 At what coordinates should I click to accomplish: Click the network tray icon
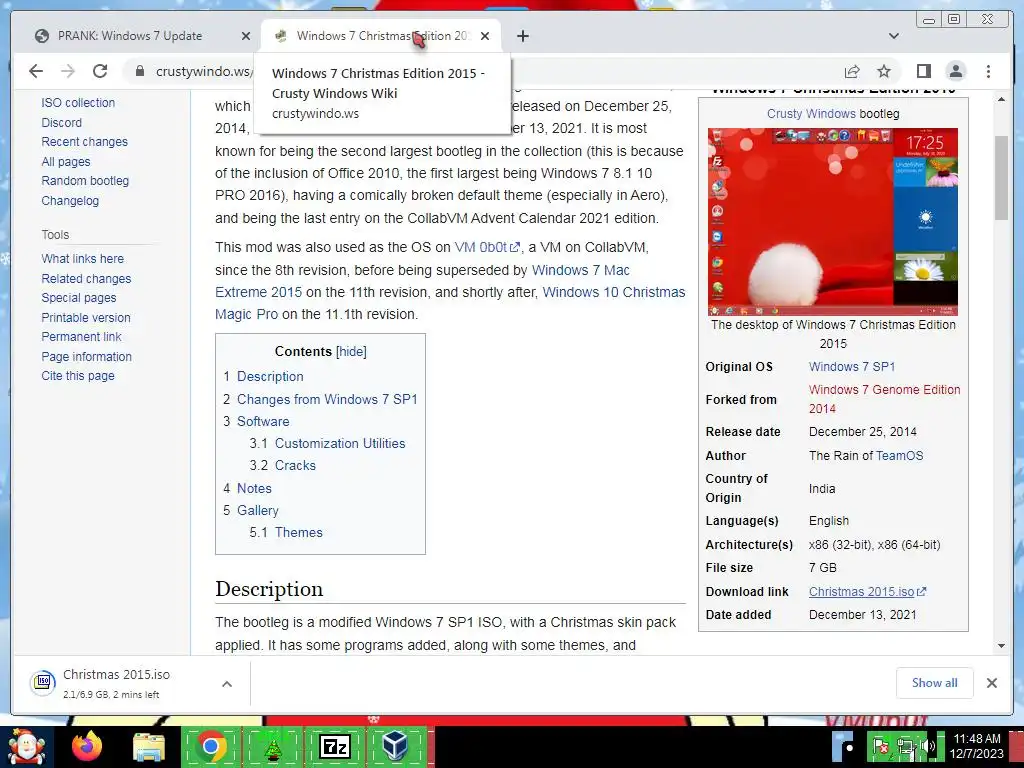pos(905,747)
